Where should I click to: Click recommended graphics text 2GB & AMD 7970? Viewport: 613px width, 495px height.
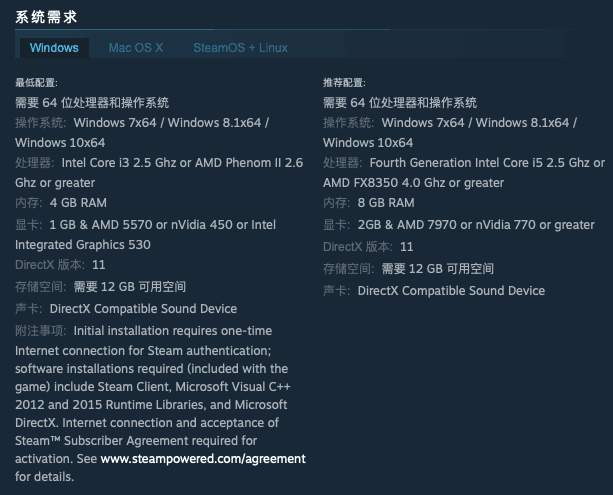point(407,225)
